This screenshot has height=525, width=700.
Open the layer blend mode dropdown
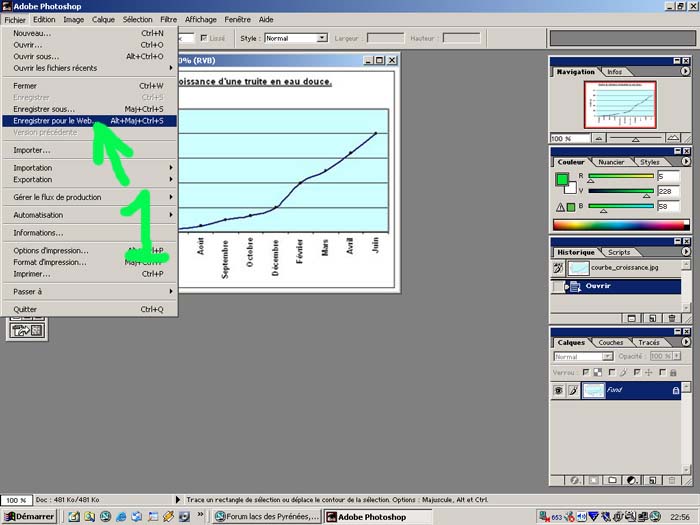pyautogui.click(x=583, y=356)
